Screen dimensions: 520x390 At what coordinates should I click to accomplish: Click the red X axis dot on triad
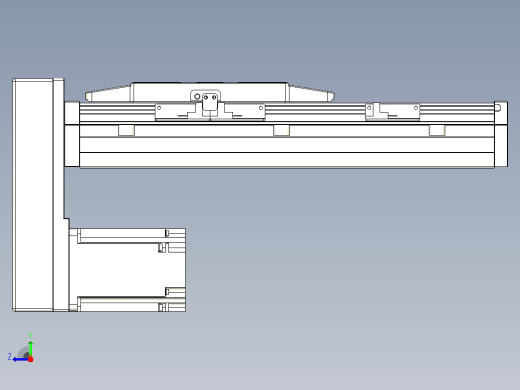click(x=31, y=359)
